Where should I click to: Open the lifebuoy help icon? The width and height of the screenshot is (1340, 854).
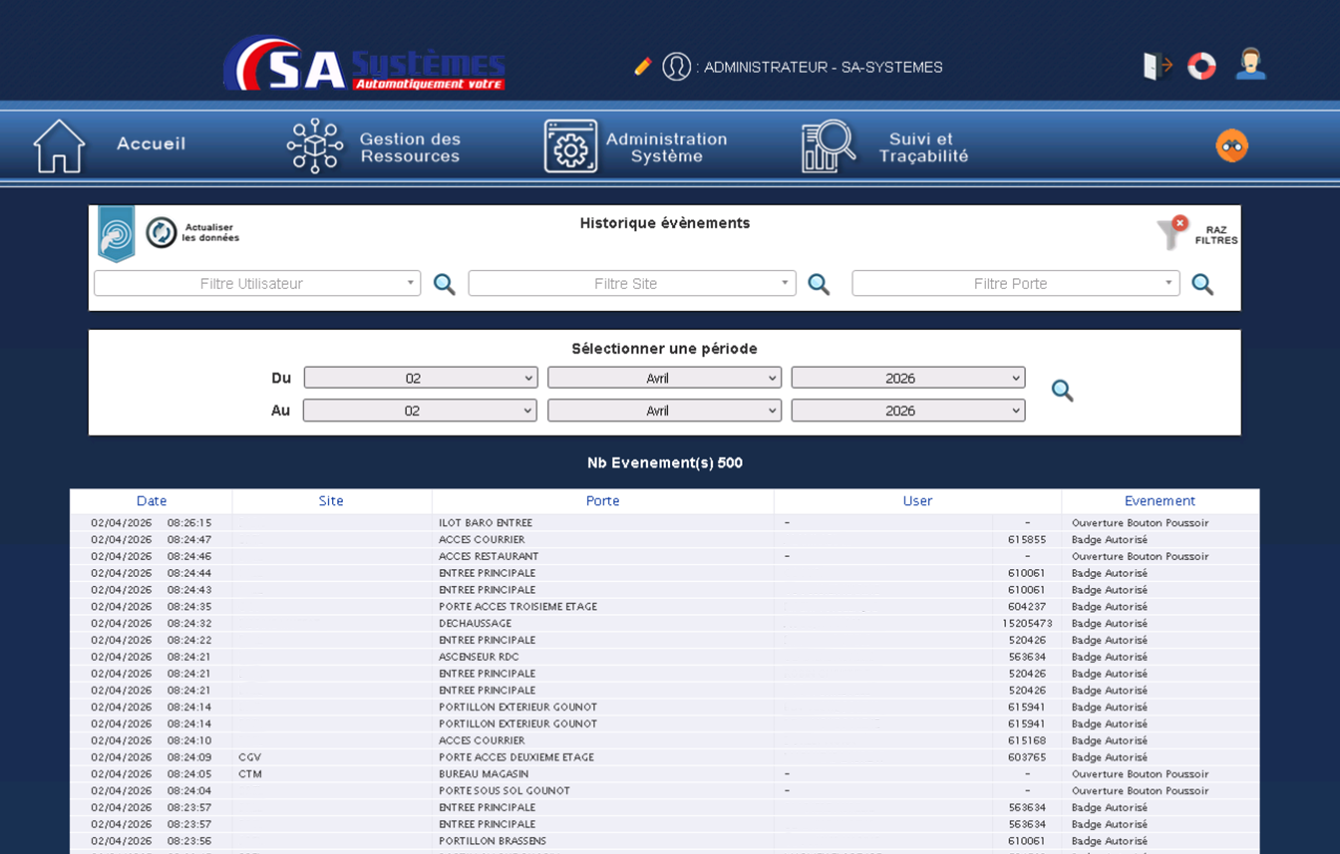pos(1201,66)
